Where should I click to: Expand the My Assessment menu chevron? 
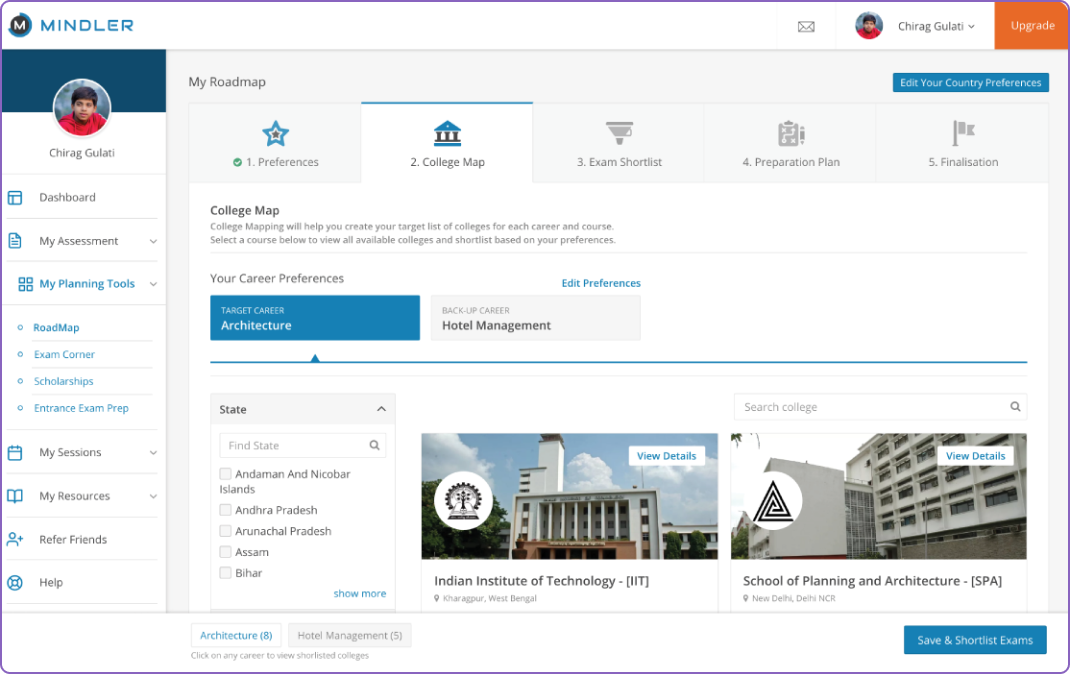coord(154,241)
